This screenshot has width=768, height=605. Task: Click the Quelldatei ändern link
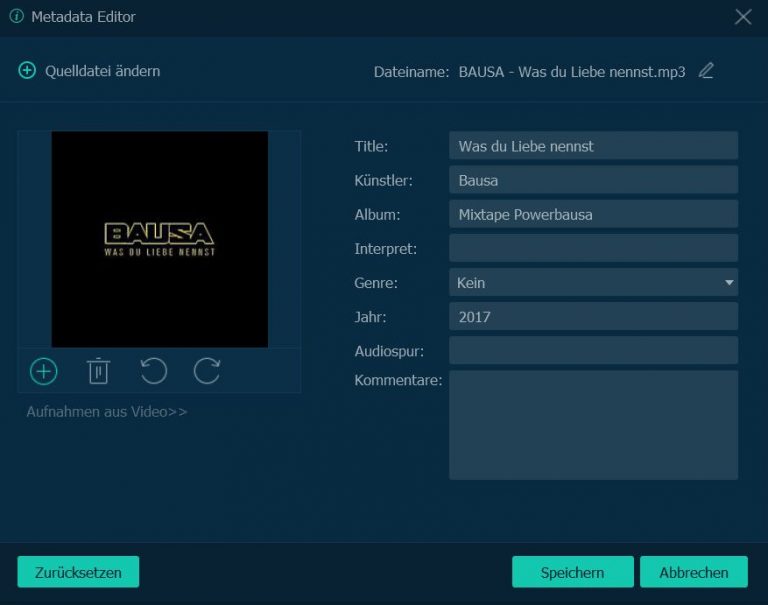(x=102, y=71)
